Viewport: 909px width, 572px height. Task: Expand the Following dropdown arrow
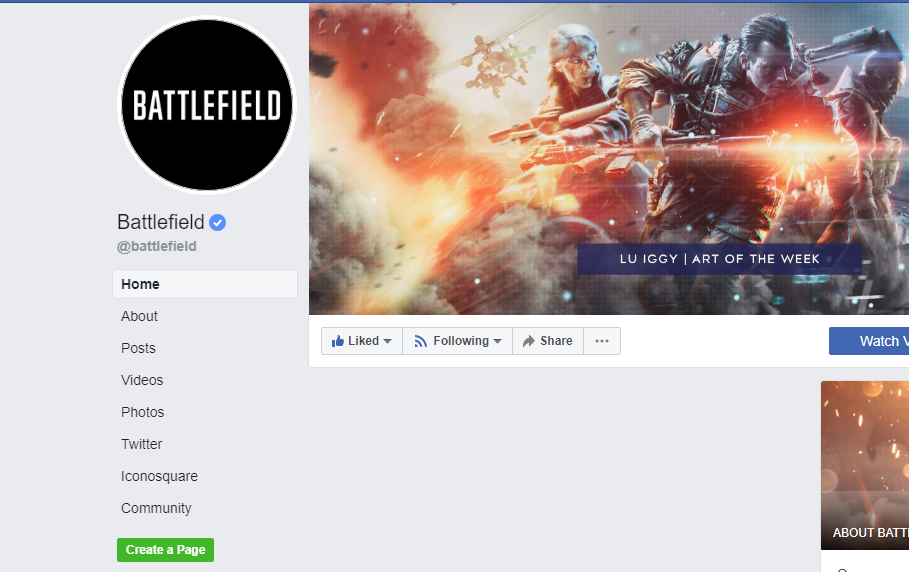click(x=497, y=341)
